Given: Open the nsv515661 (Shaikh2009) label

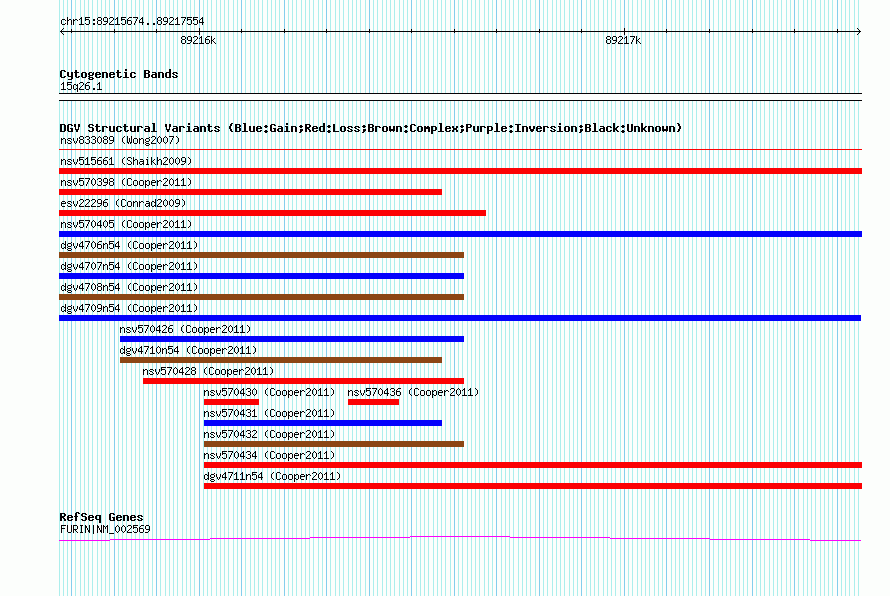Looking at the screenshot, I should (x=126, y=161).
